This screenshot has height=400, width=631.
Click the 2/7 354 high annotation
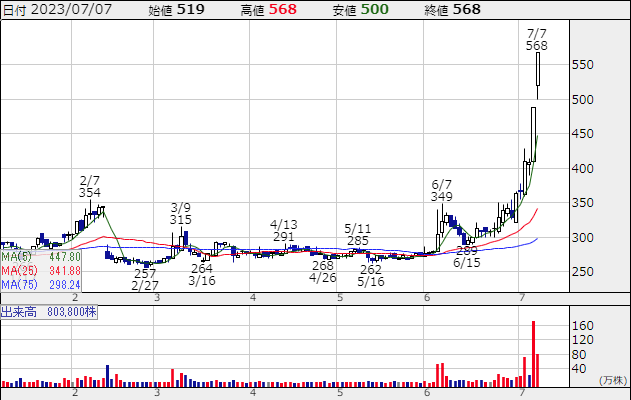90,186
